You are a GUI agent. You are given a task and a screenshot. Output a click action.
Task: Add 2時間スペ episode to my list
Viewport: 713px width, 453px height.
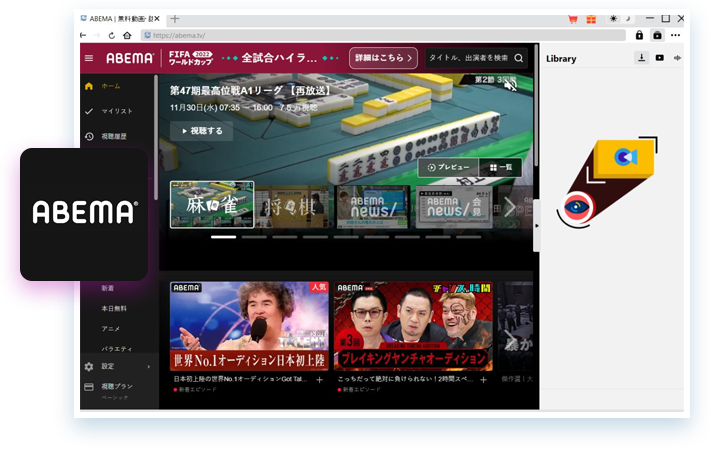(483, 380)
